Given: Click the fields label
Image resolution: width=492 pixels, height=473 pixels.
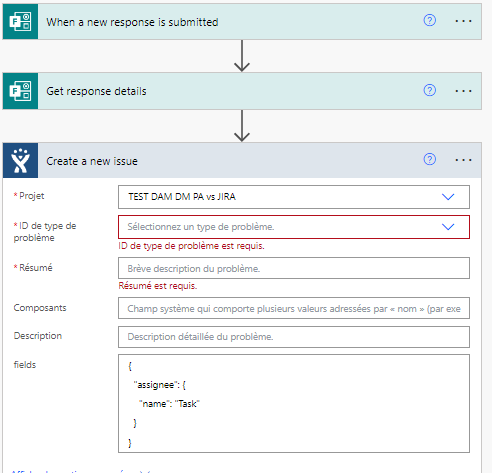Looking at the screenshot, I should (25, 365).
